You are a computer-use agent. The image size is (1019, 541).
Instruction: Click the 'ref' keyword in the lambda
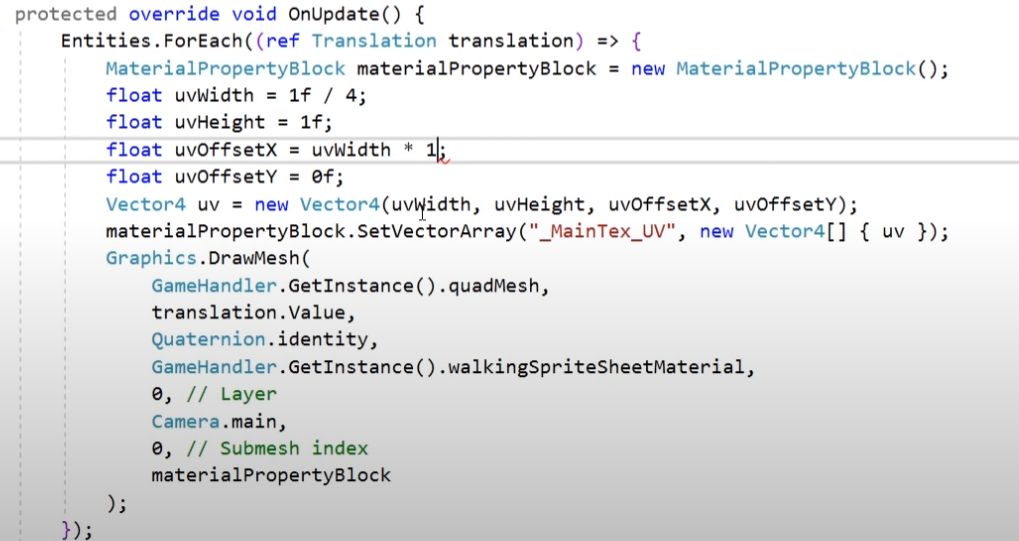click(283, 41)
